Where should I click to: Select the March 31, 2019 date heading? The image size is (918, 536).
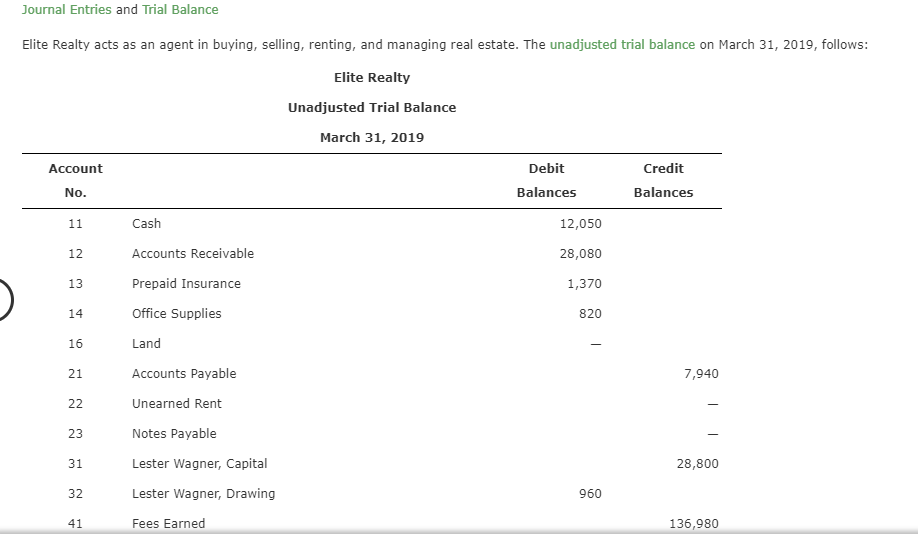click(372, 138)
